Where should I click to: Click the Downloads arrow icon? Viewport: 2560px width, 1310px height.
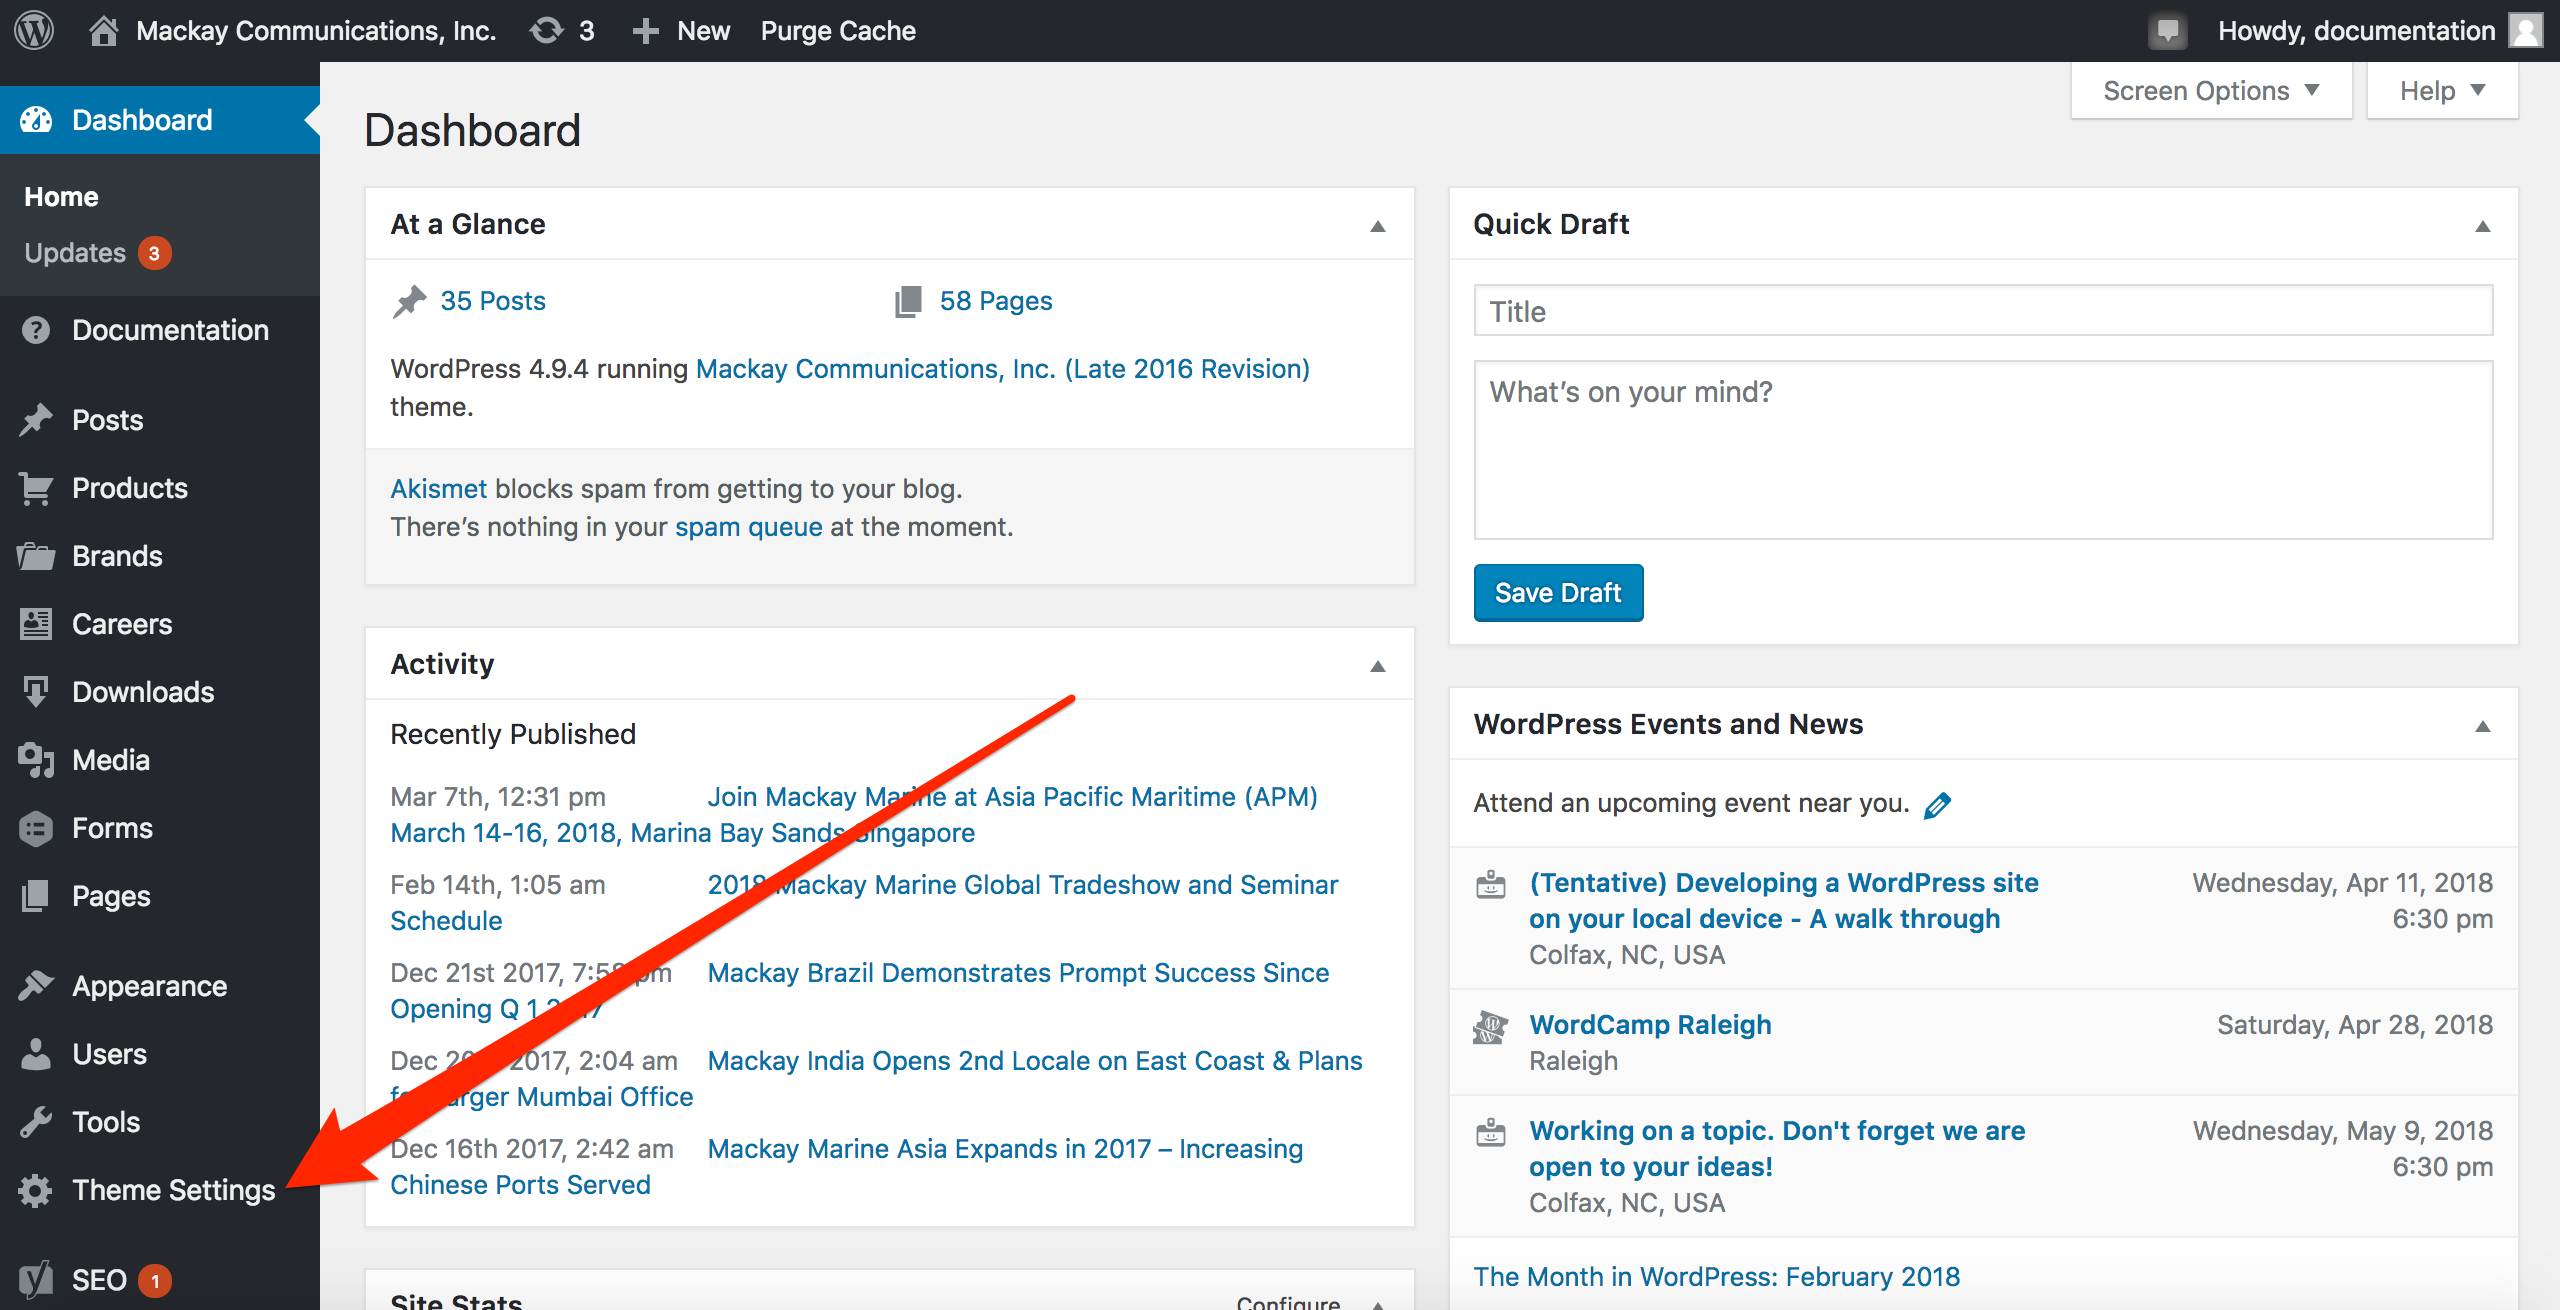(x=36, y=692)
